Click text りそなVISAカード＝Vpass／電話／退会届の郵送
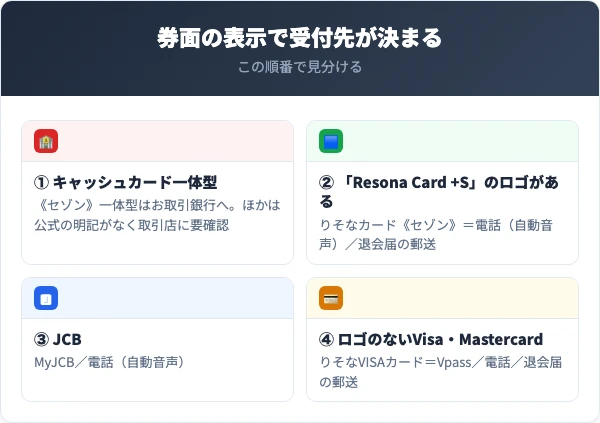 (440, 372)
